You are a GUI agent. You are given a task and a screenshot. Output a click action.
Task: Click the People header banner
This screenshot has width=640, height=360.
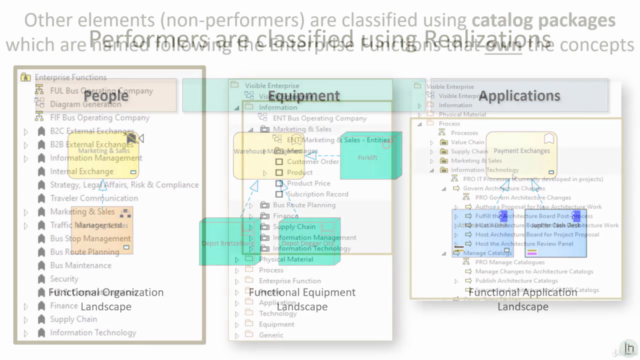click(x=106, y=96)
